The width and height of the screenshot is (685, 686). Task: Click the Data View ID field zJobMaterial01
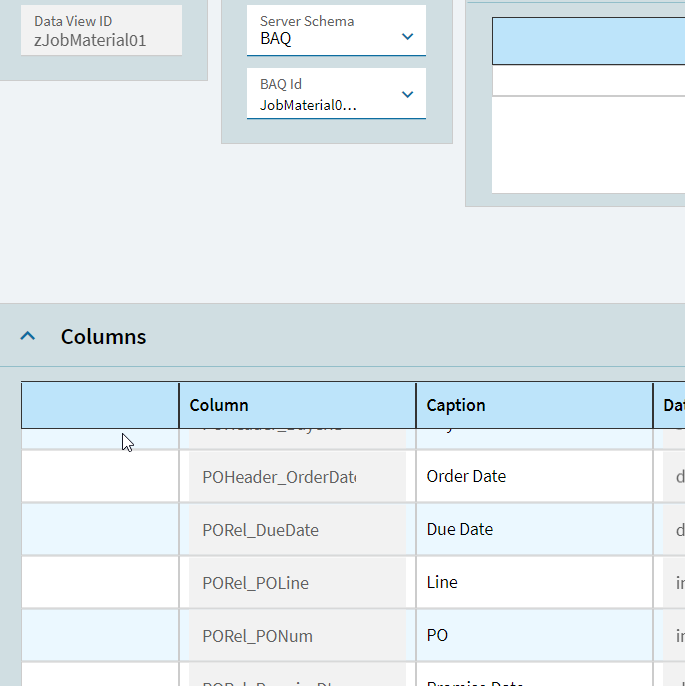point(101,30)
